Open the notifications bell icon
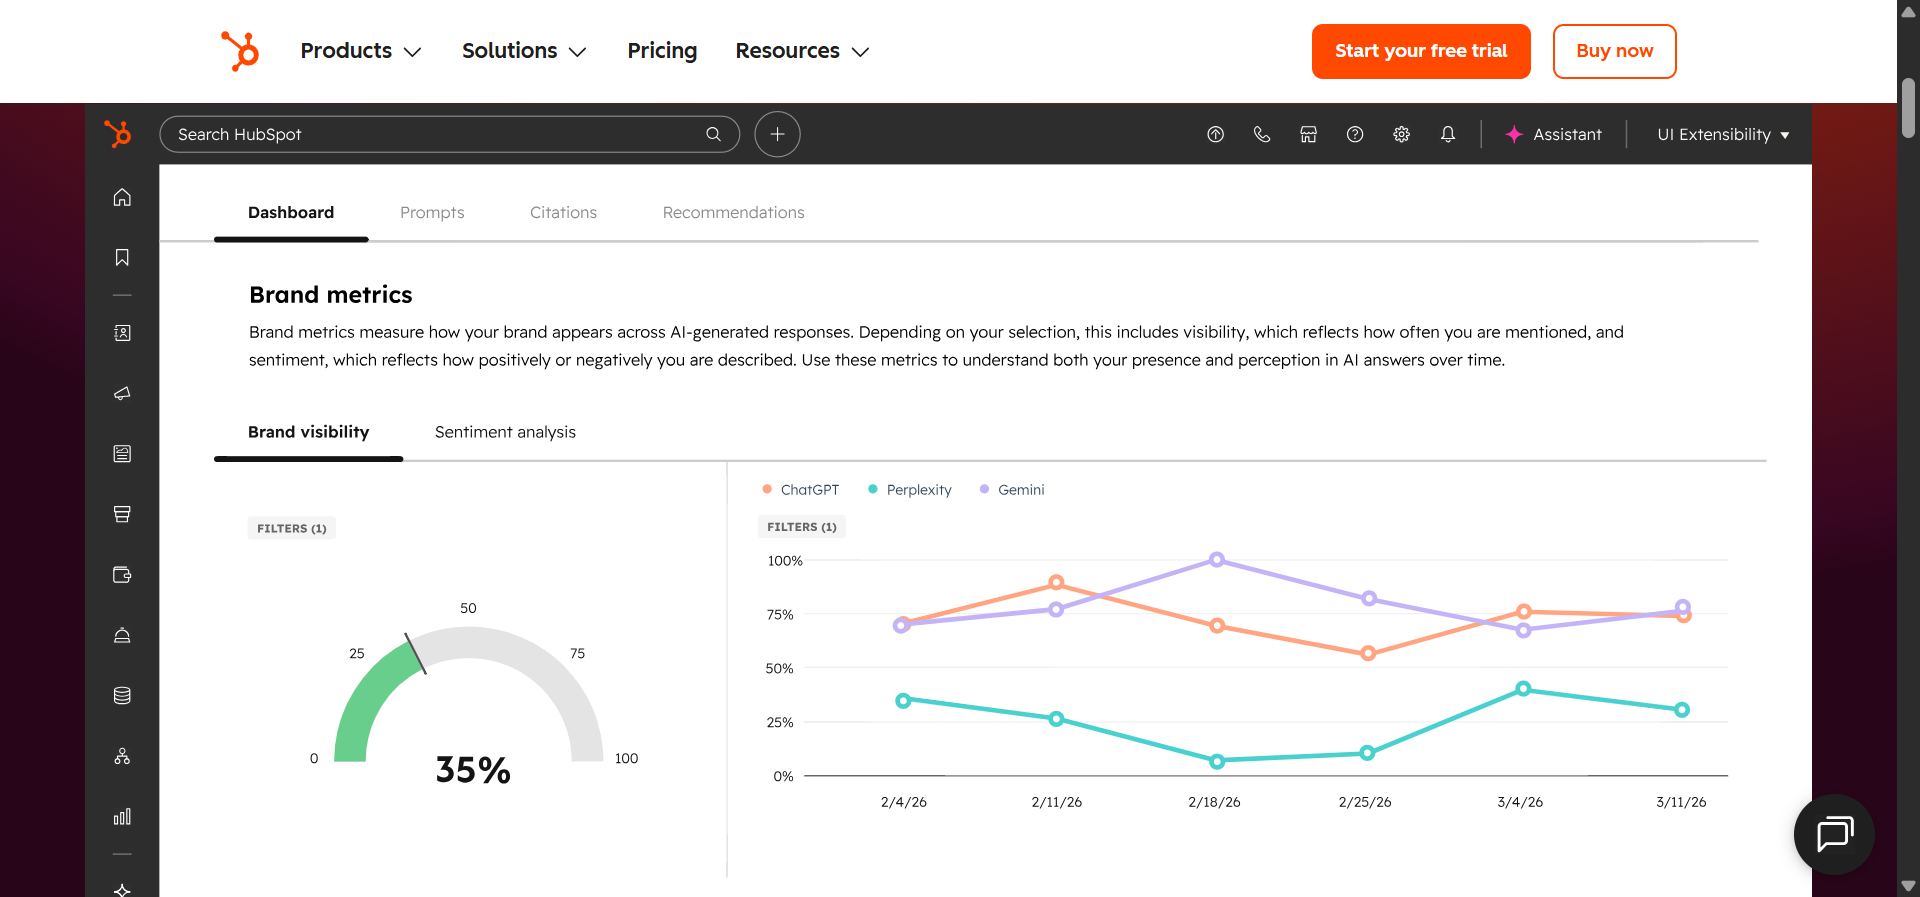 (x=1448, y=134)
